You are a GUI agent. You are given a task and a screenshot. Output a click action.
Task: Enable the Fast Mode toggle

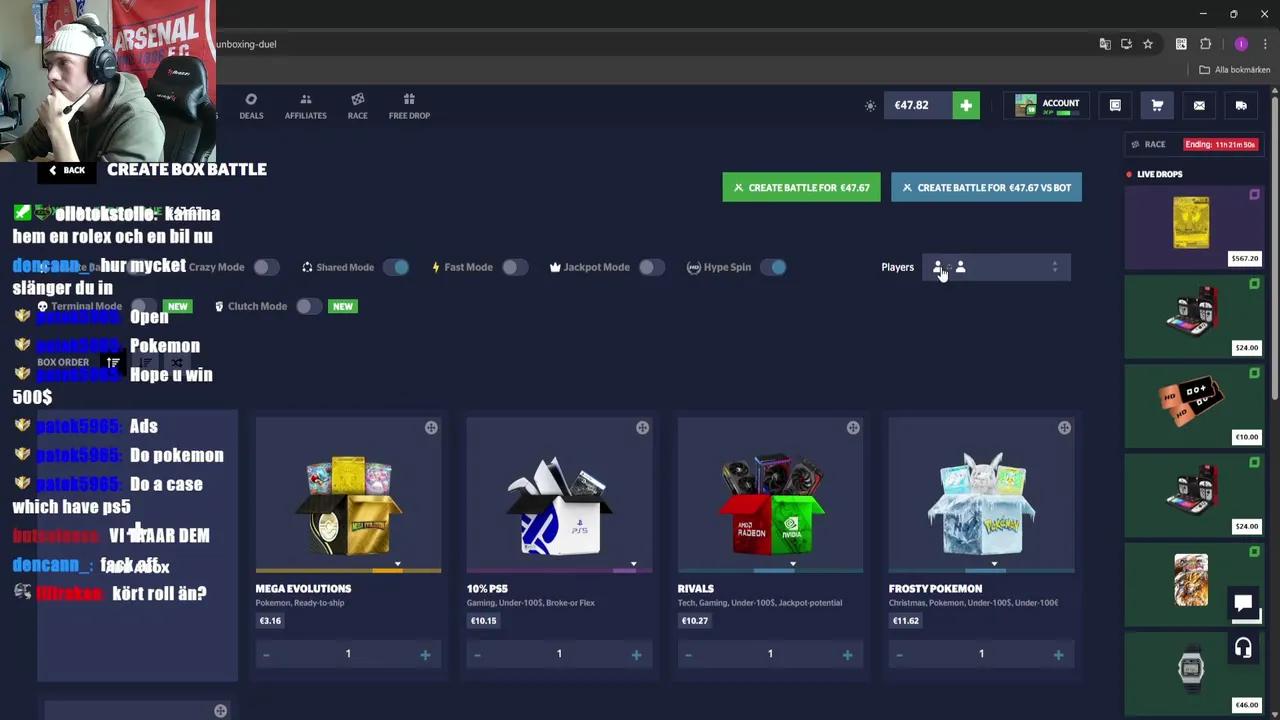pyautogui.click(x=515, y=267)
